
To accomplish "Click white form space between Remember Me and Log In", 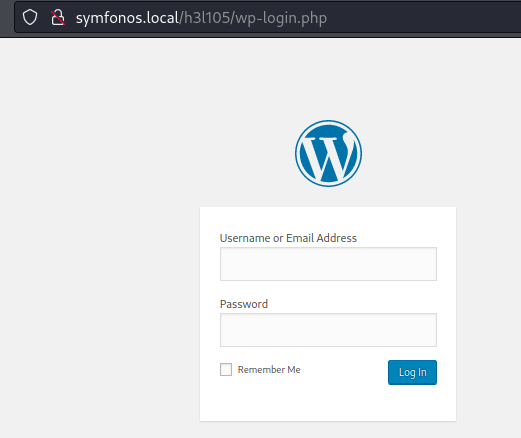I will coord(343,370).
